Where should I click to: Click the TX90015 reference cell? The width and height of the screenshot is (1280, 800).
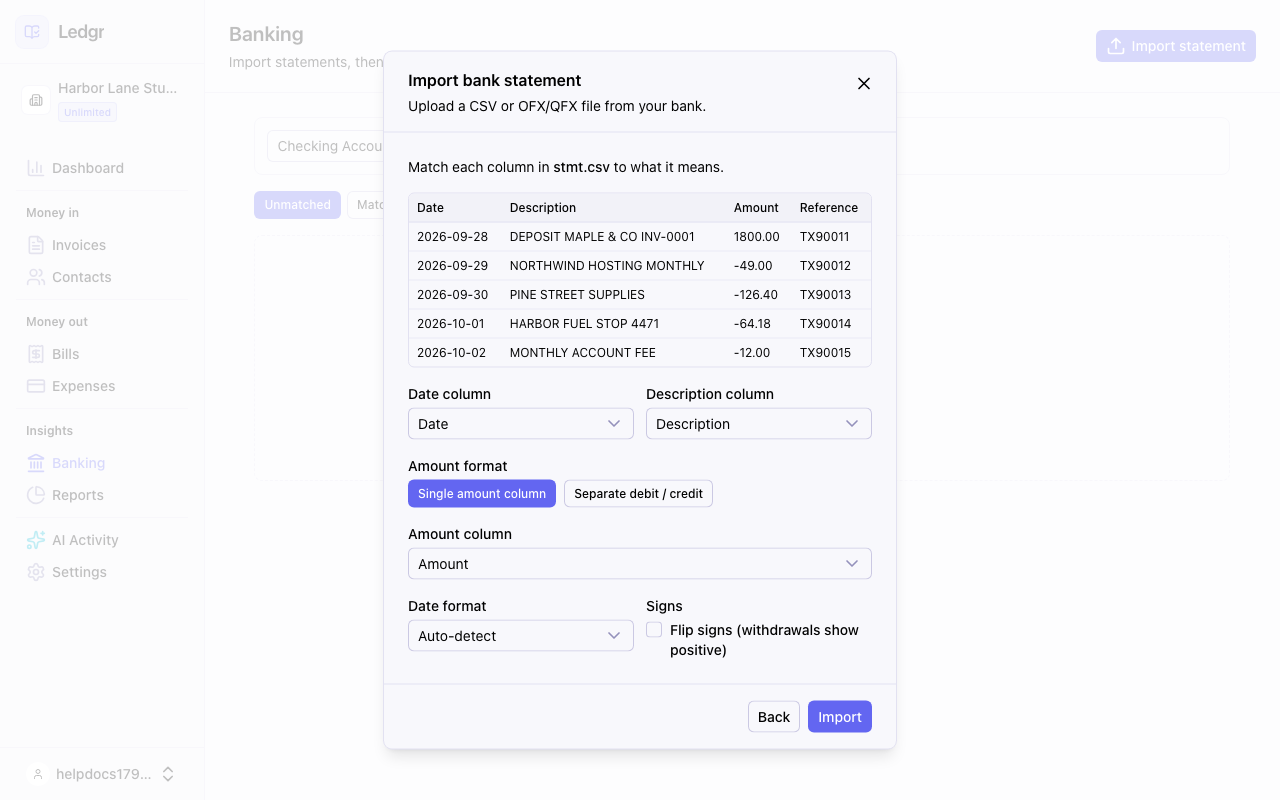pos(825,353)
